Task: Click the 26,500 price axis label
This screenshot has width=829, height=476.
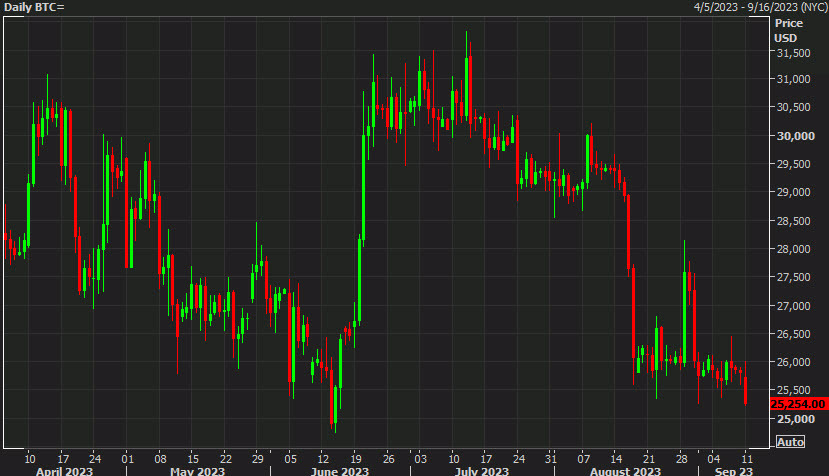Action: (x=793, y=334)
